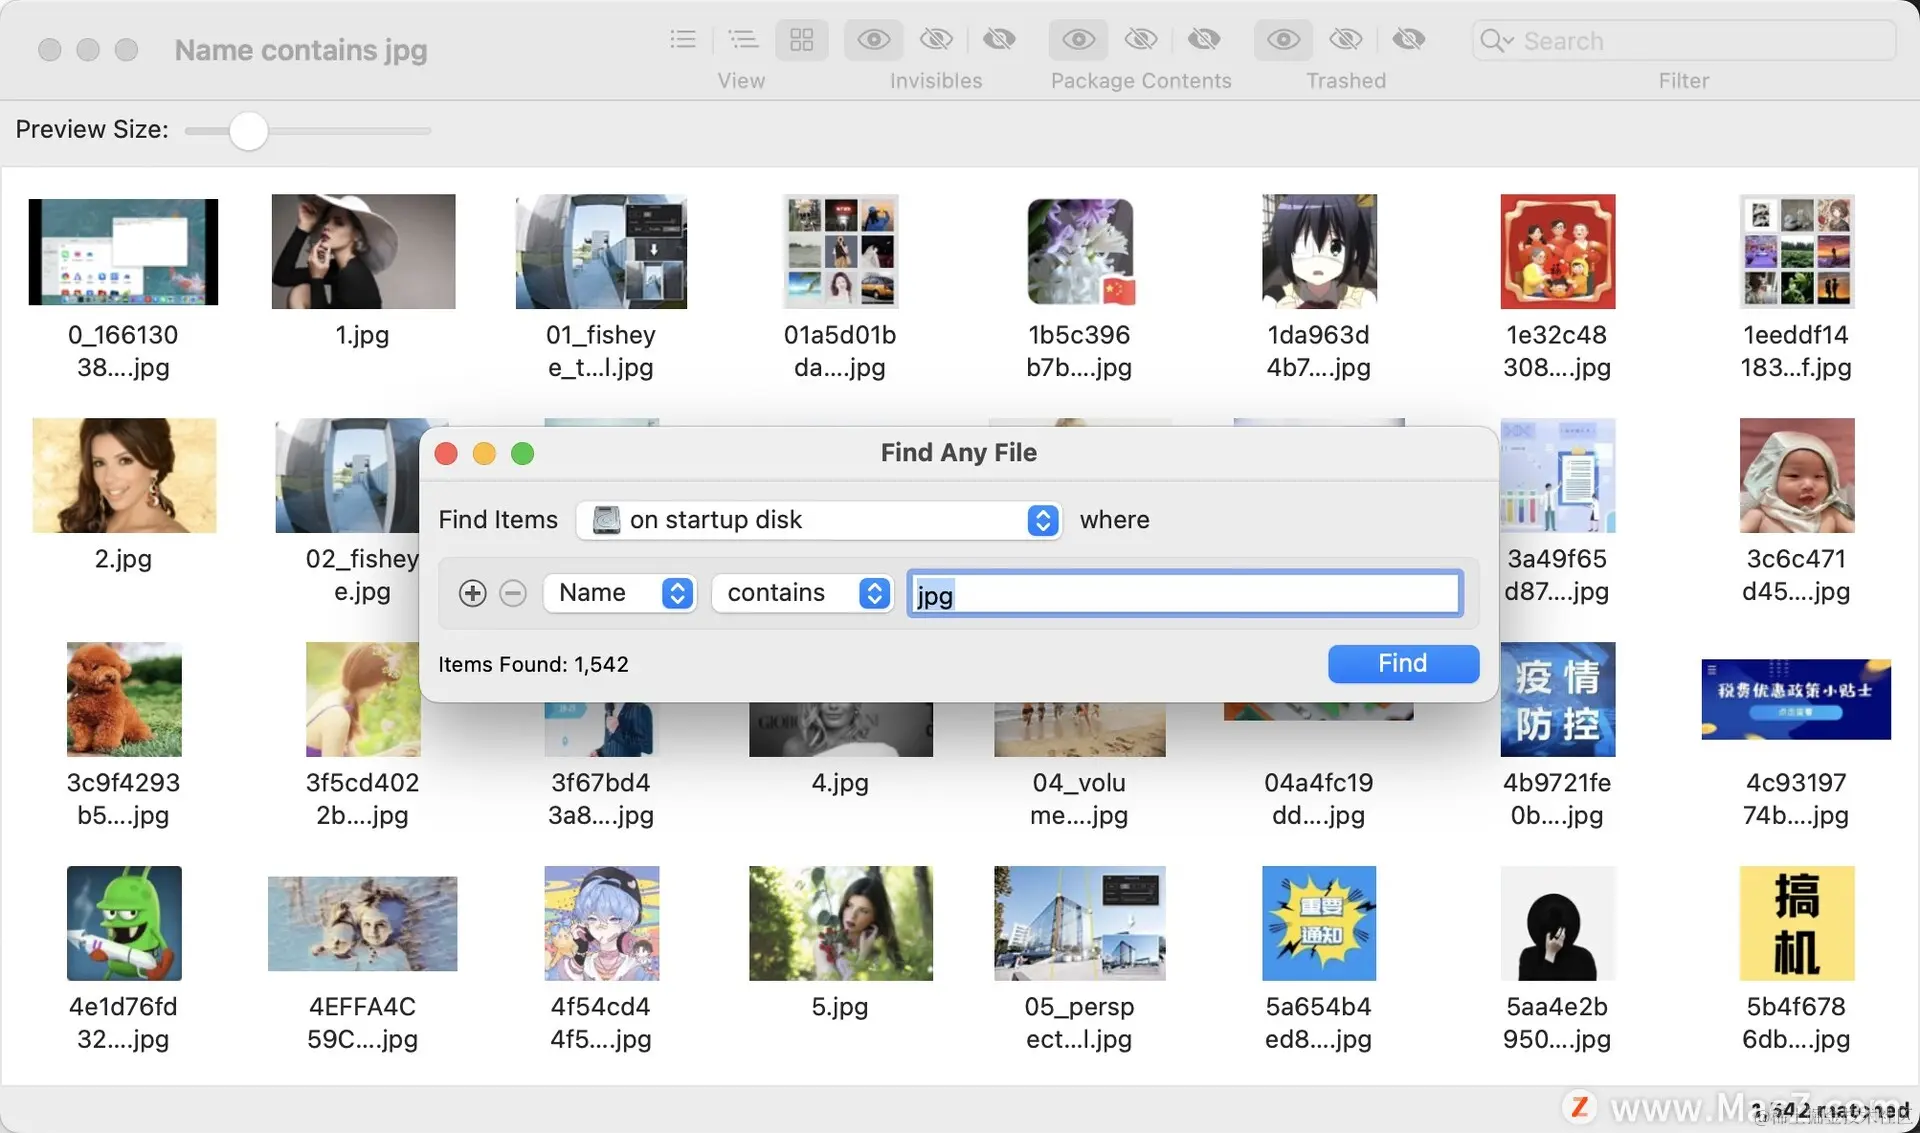The image size is (1920, 1133).
Task: Switch to flat list view
Action: pyautogui.click(x=683, y=40)
